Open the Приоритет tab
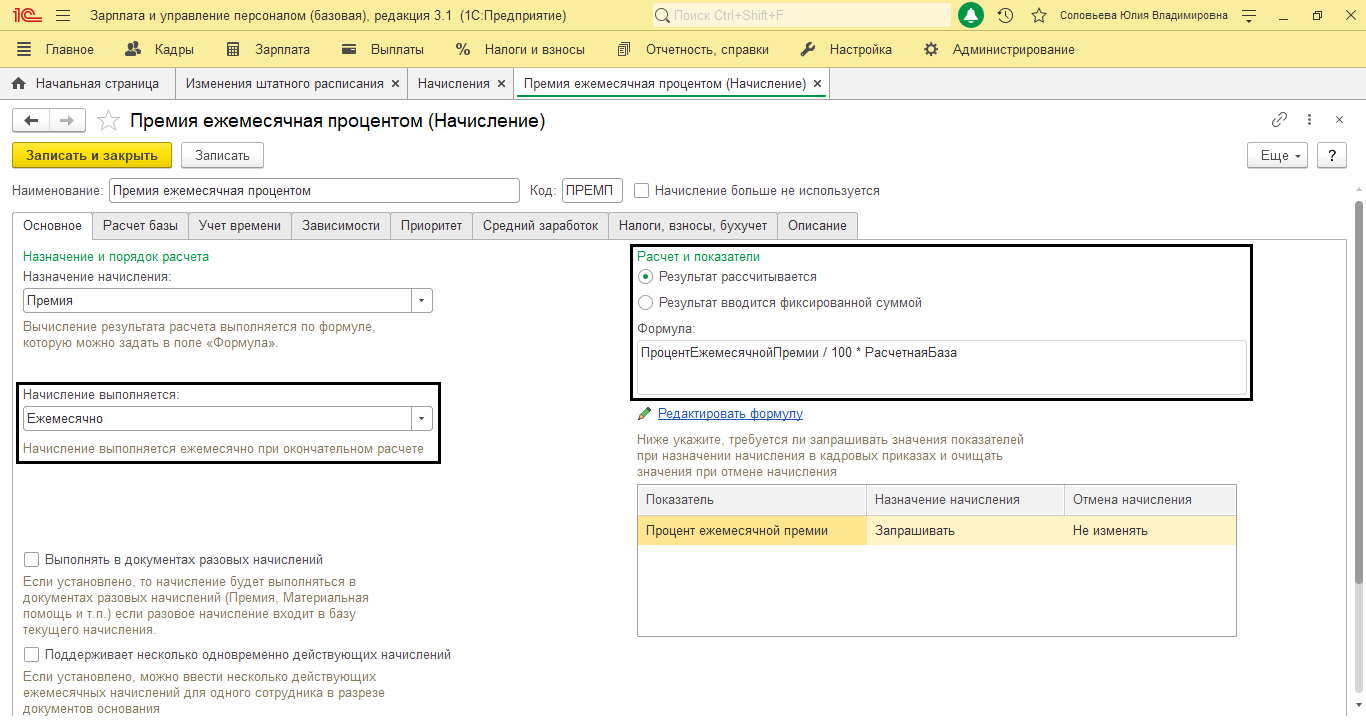The image size is (1366, 728). tap(431, 226)
